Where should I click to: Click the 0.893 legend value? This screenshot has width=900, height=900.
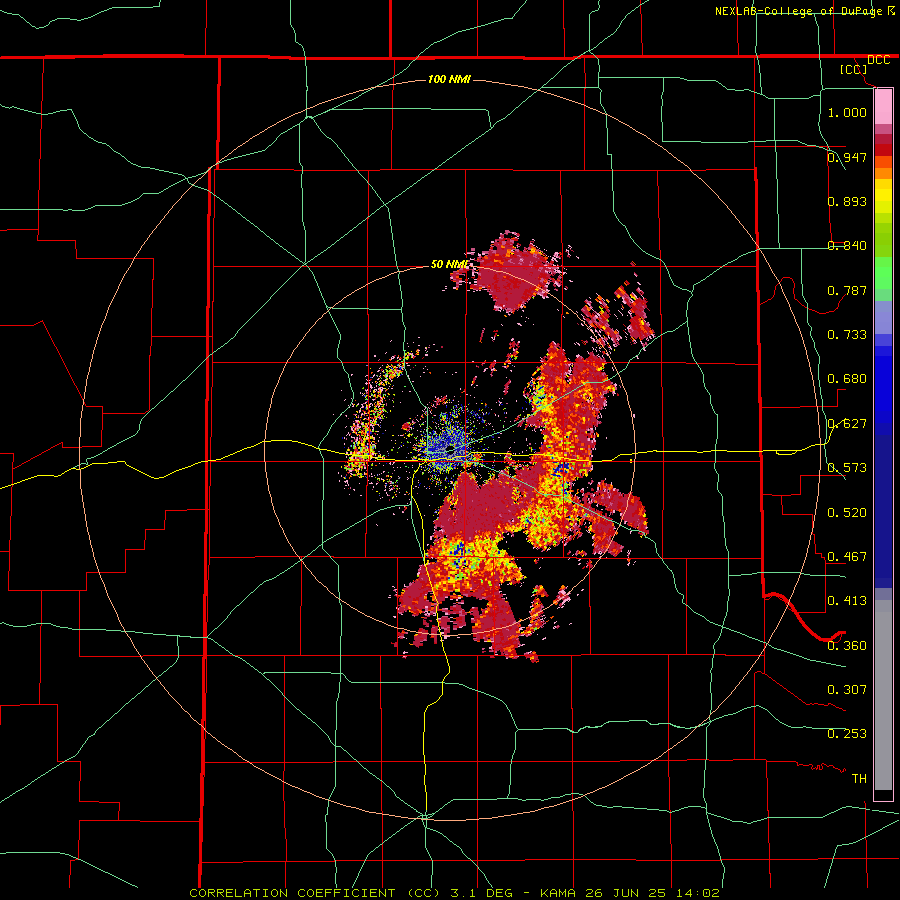(x=847, y=201)
